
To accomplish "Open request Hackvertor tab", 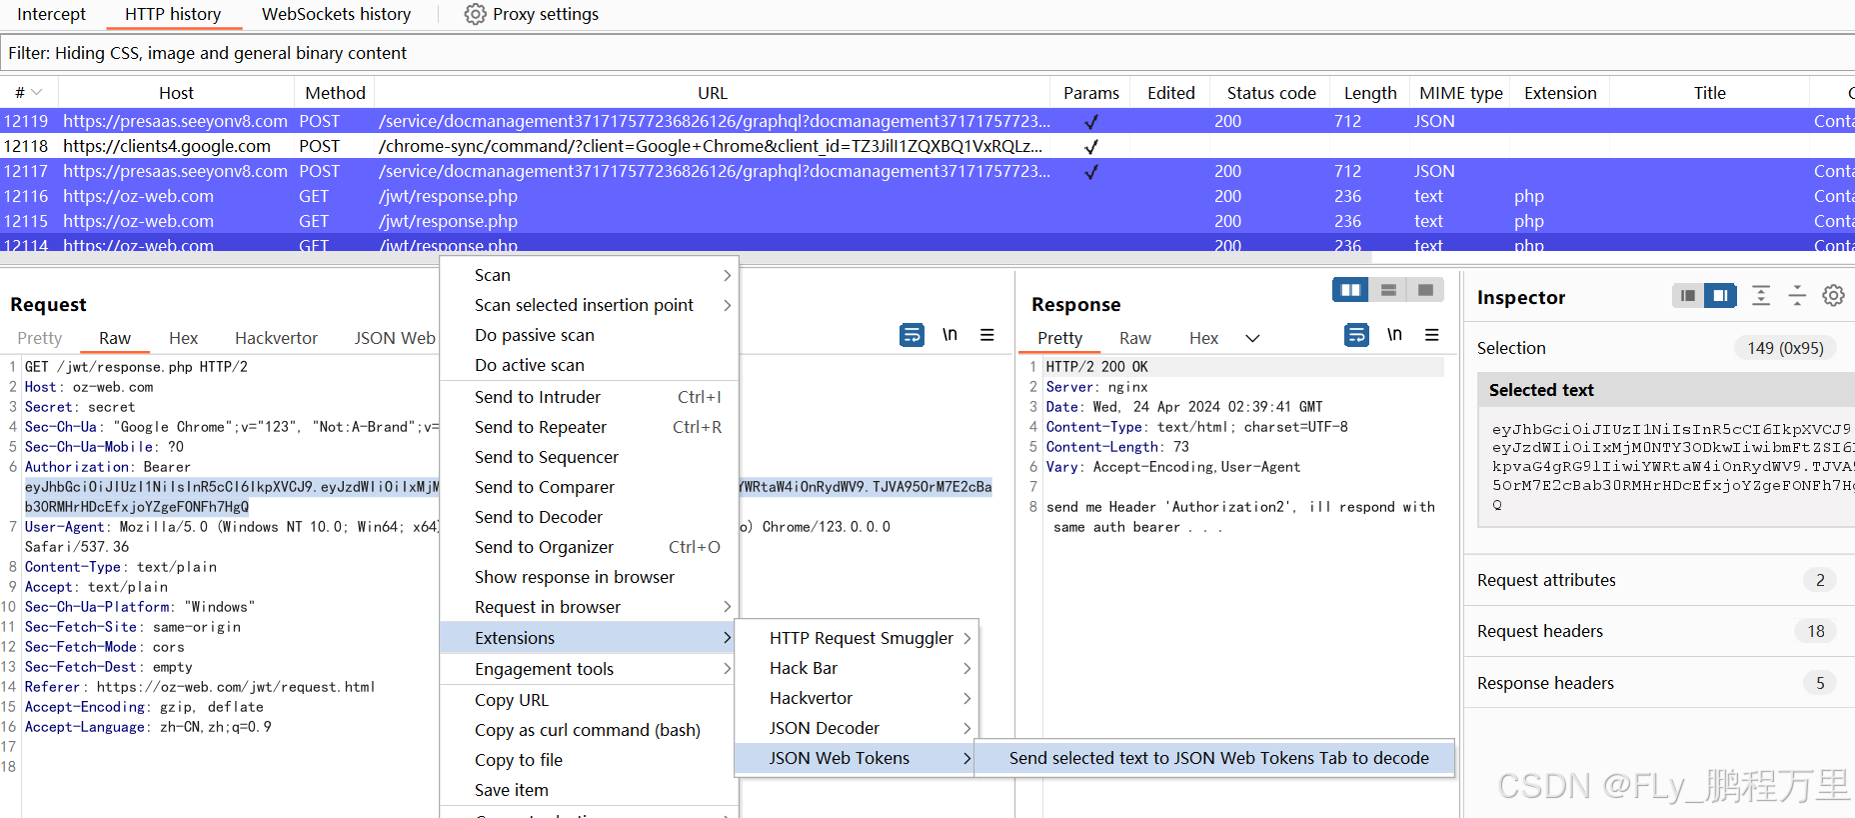I will (276, 338).
